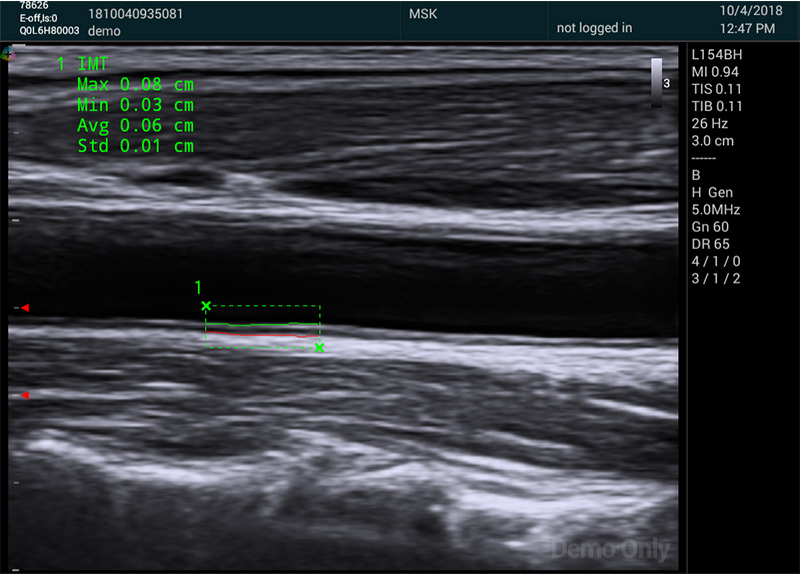Click the upper red focus arrow marker
The image size is (800, 574).
pyautogui.click(x=25, y=308)
